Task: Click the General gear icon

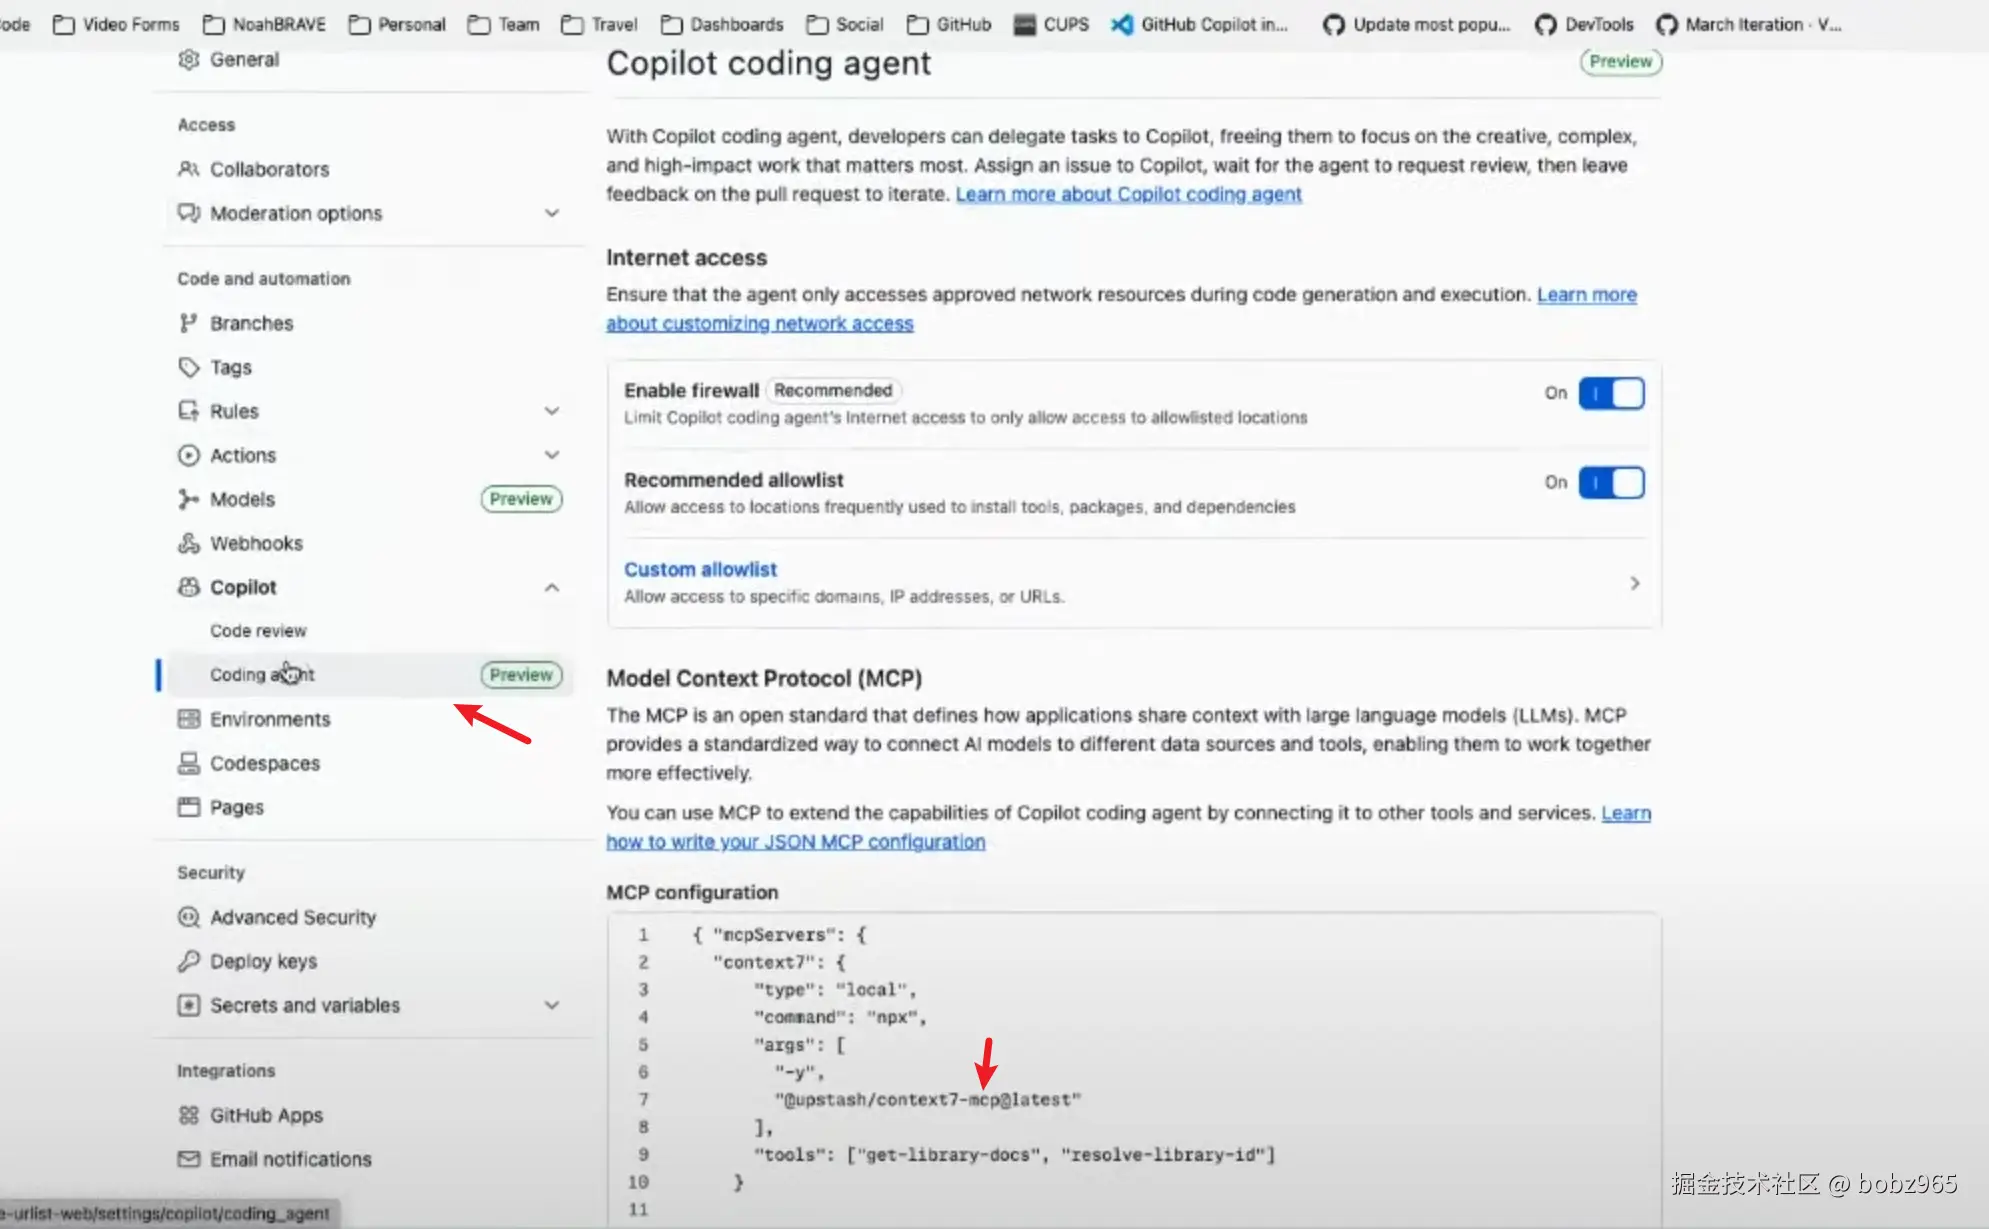Action: 188,59
